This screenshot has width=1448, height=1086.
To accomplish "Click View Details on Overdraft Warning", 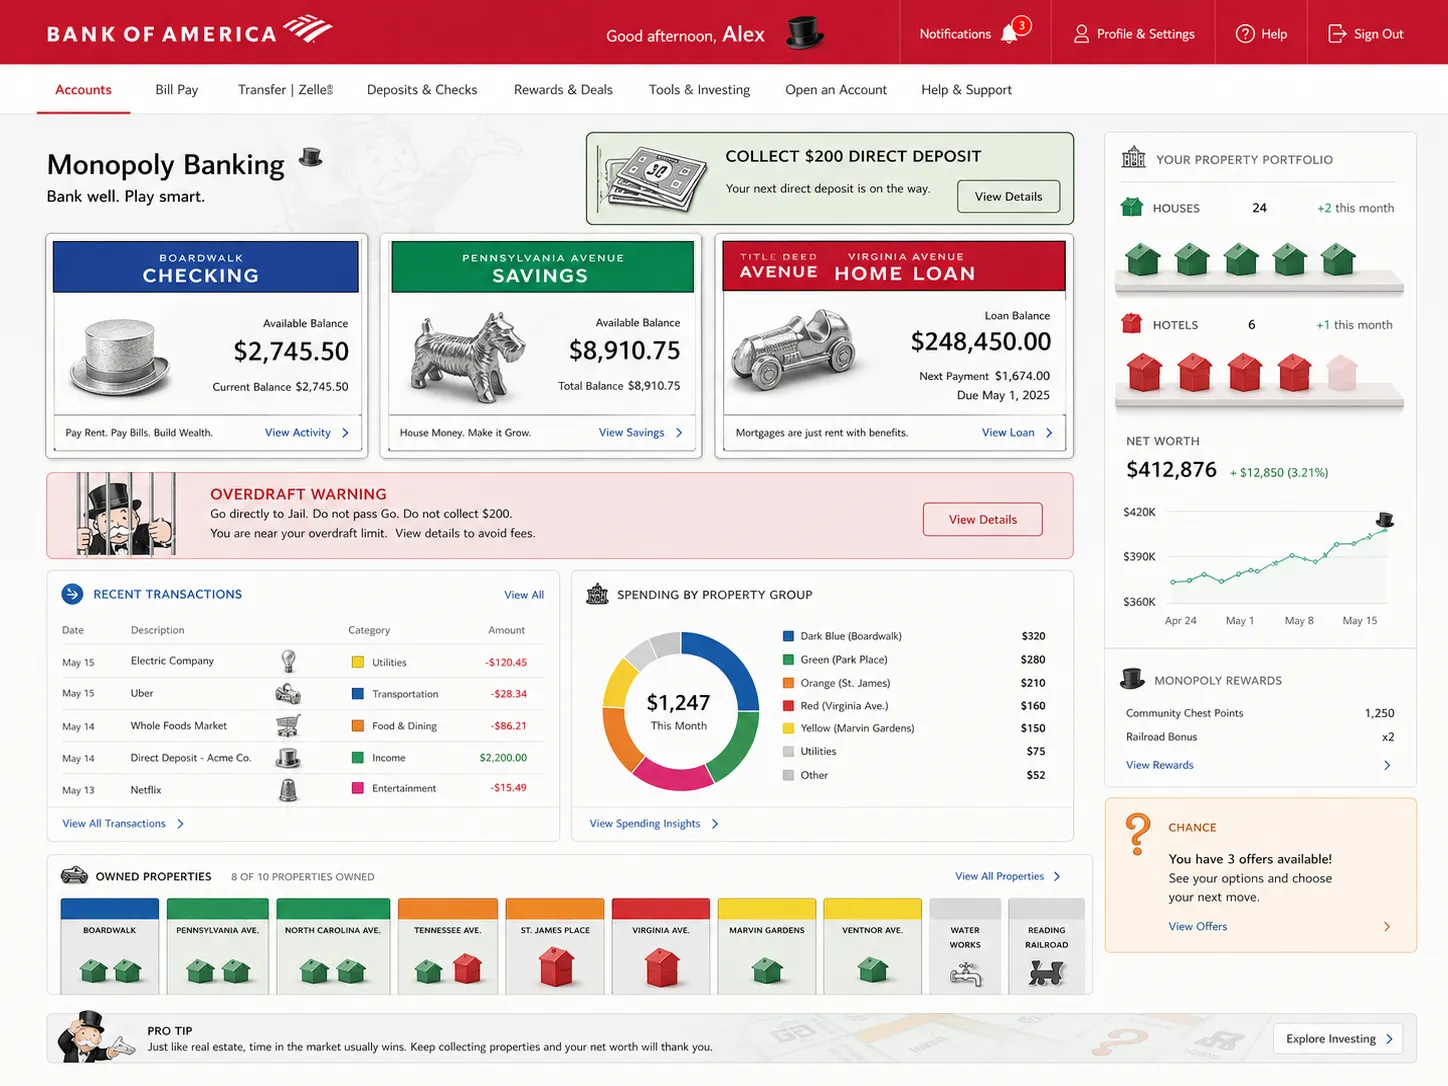I will 982,519.
